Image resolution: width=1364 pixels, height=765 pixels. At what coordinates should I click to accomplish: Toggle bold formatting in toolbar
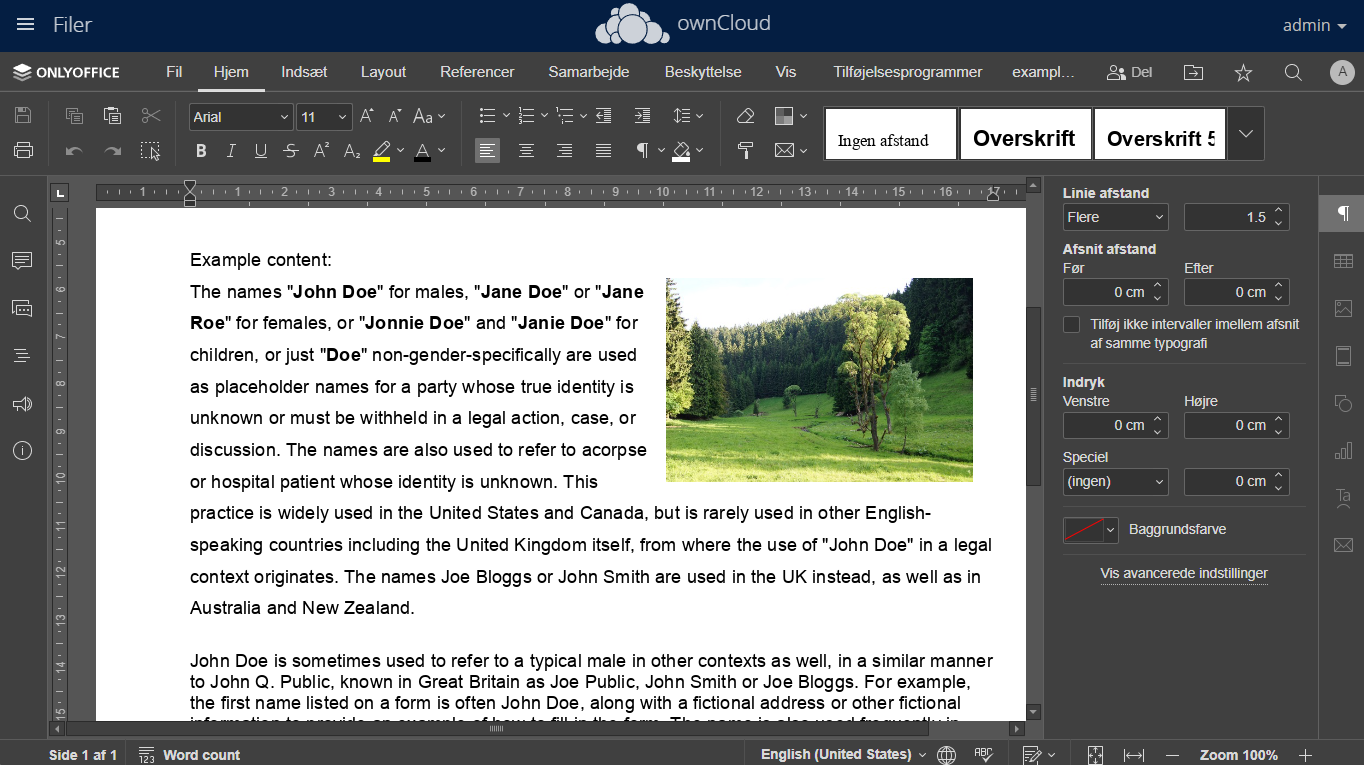201,151
